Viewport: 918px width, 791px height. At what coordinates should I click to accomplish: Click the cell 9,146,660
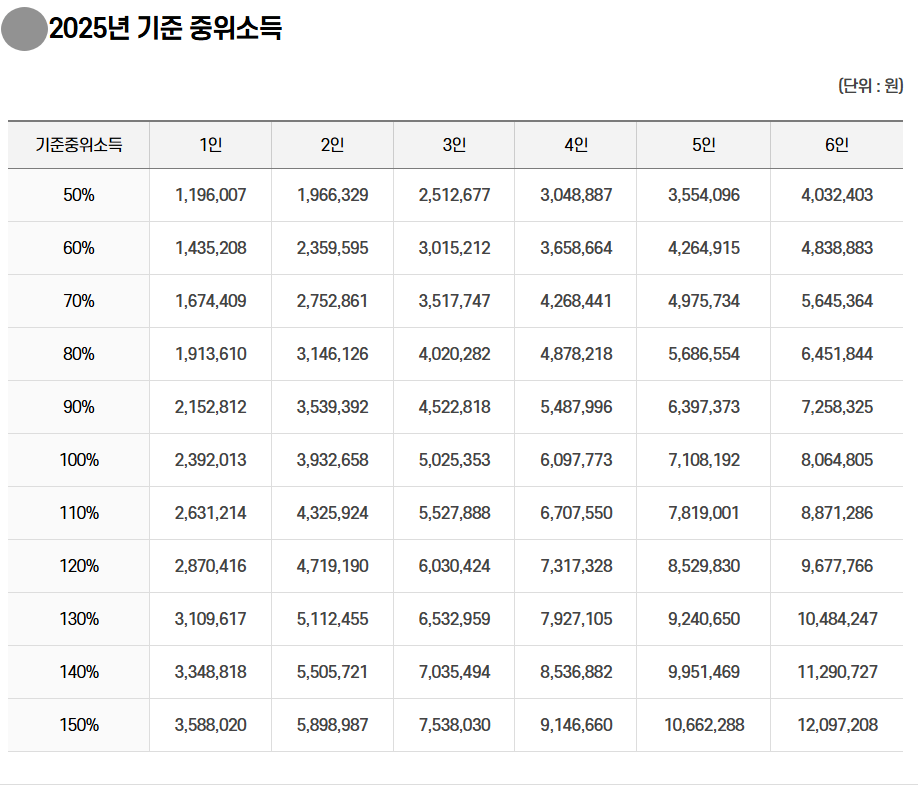tap(576, 725)
